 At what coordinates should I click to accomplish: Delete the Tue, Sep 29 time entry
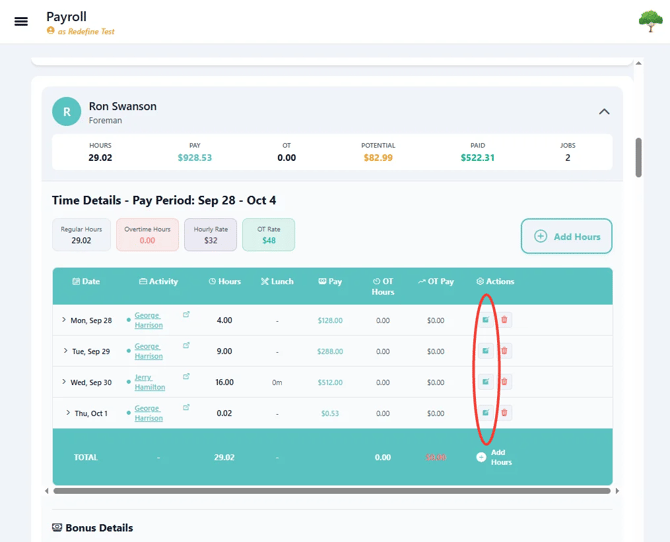[504, 351]
